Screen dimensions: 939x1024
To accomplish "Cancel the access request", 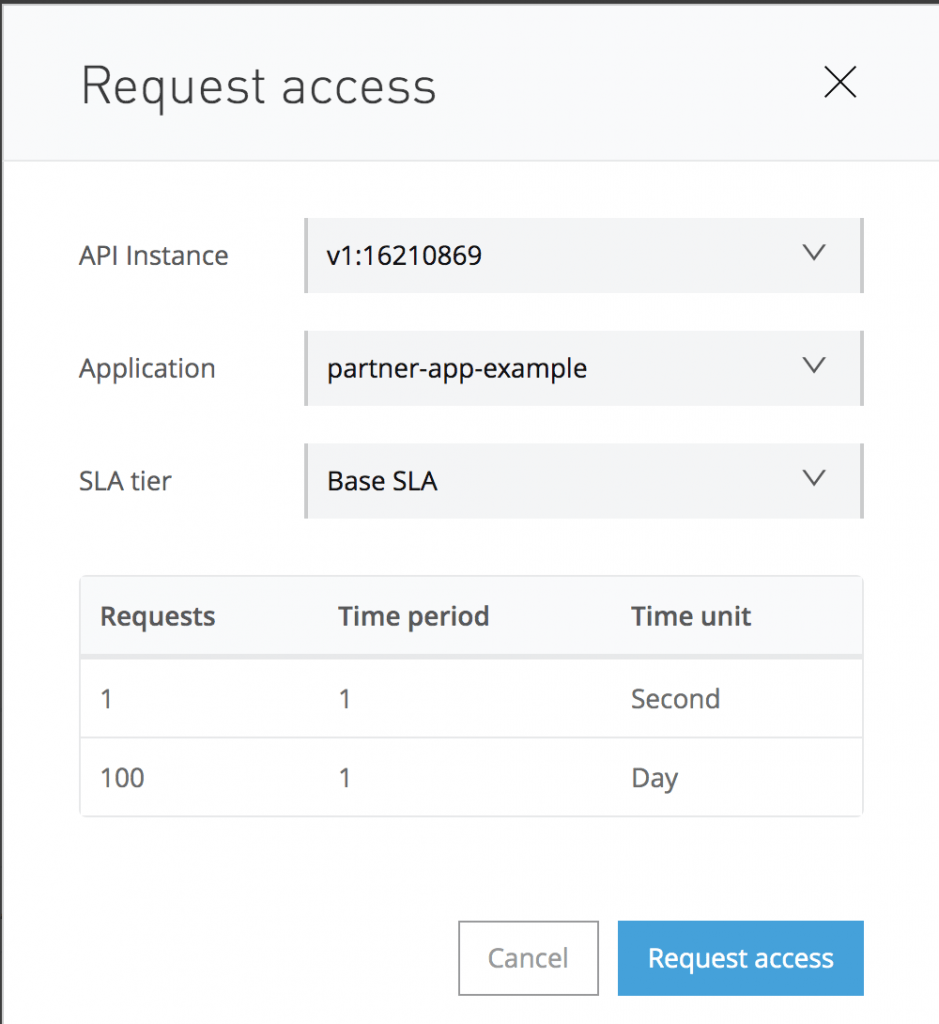I will click(528, 958).
